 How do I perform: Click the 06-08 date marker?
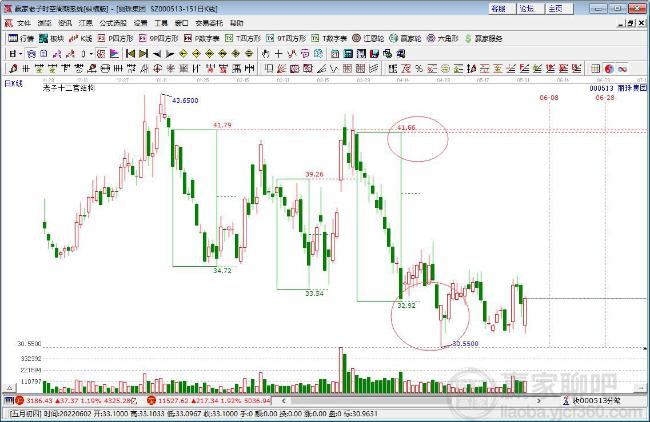[549, 98]
